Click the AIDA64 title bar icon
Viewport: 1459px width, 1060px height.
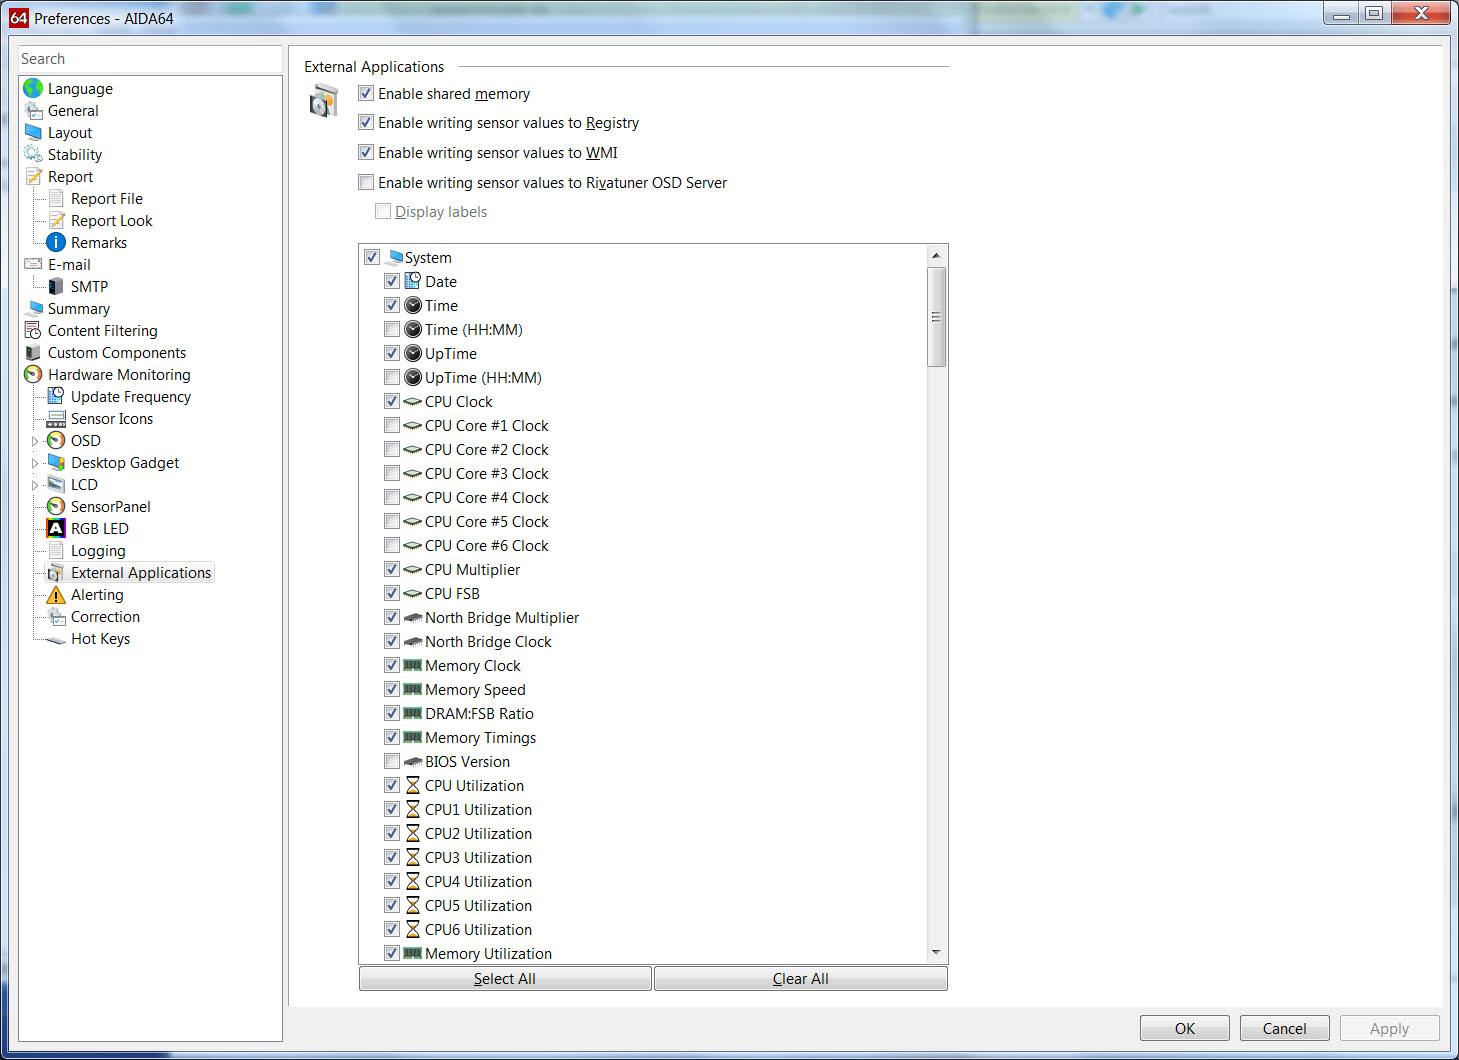pyautogui.click(x=19, y=17)
